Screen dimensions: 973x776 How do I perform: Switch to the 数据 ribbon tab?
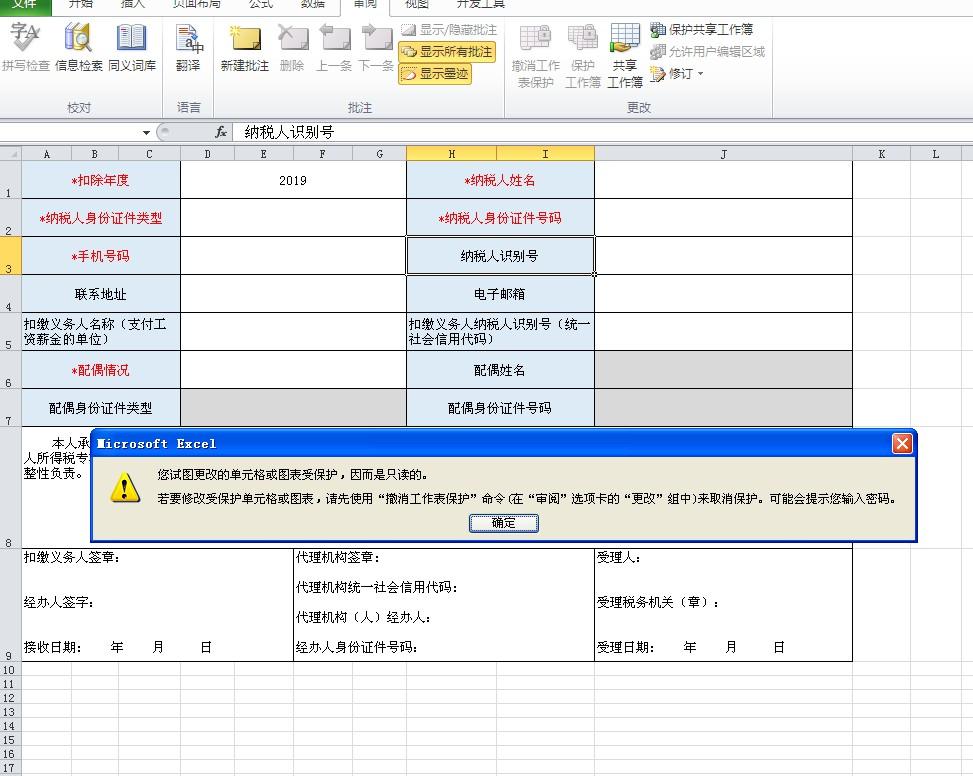[313, 5]
